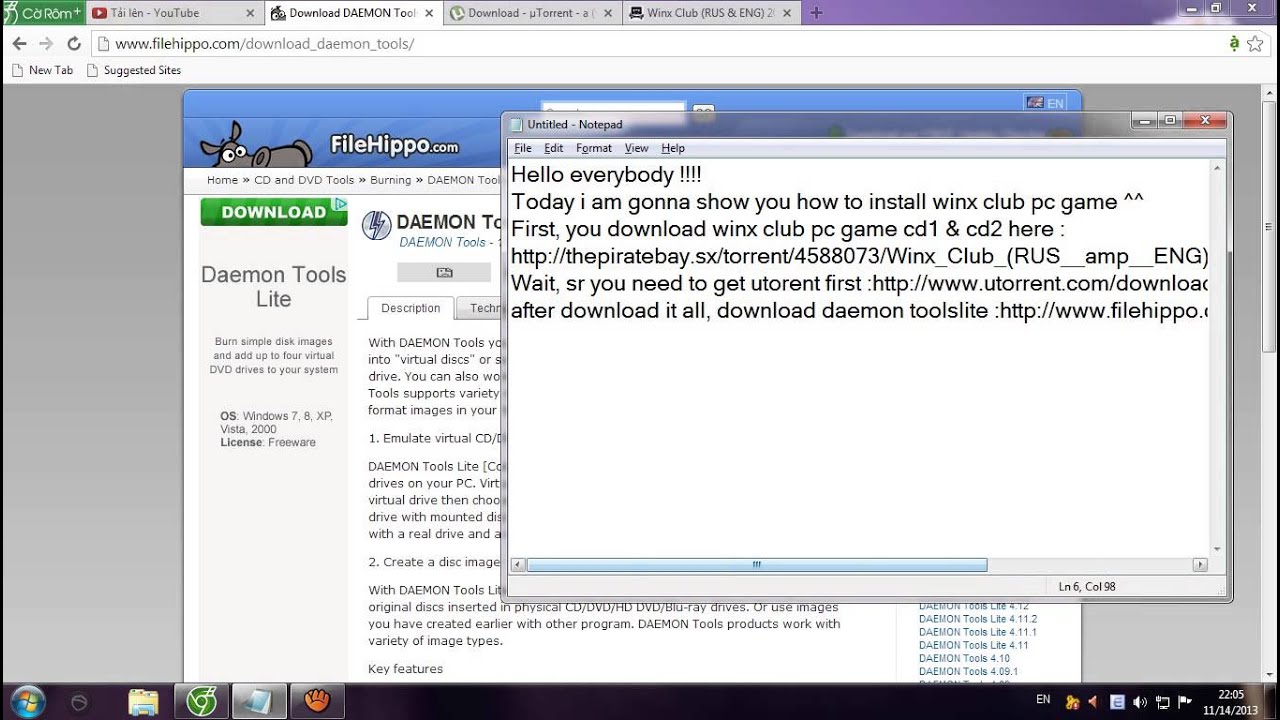The image size is (1280, 720).
Task: Click the network tray icon
Action: tap(1162, 702)
